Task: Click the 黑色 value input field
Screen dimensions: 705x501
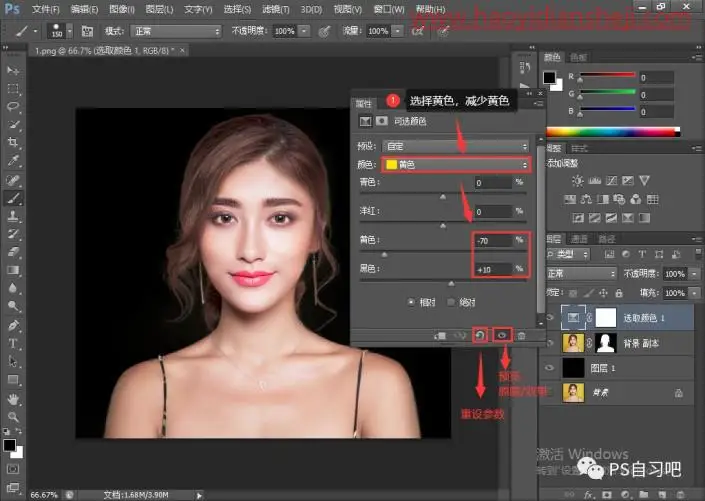Action: coord(493,269)
